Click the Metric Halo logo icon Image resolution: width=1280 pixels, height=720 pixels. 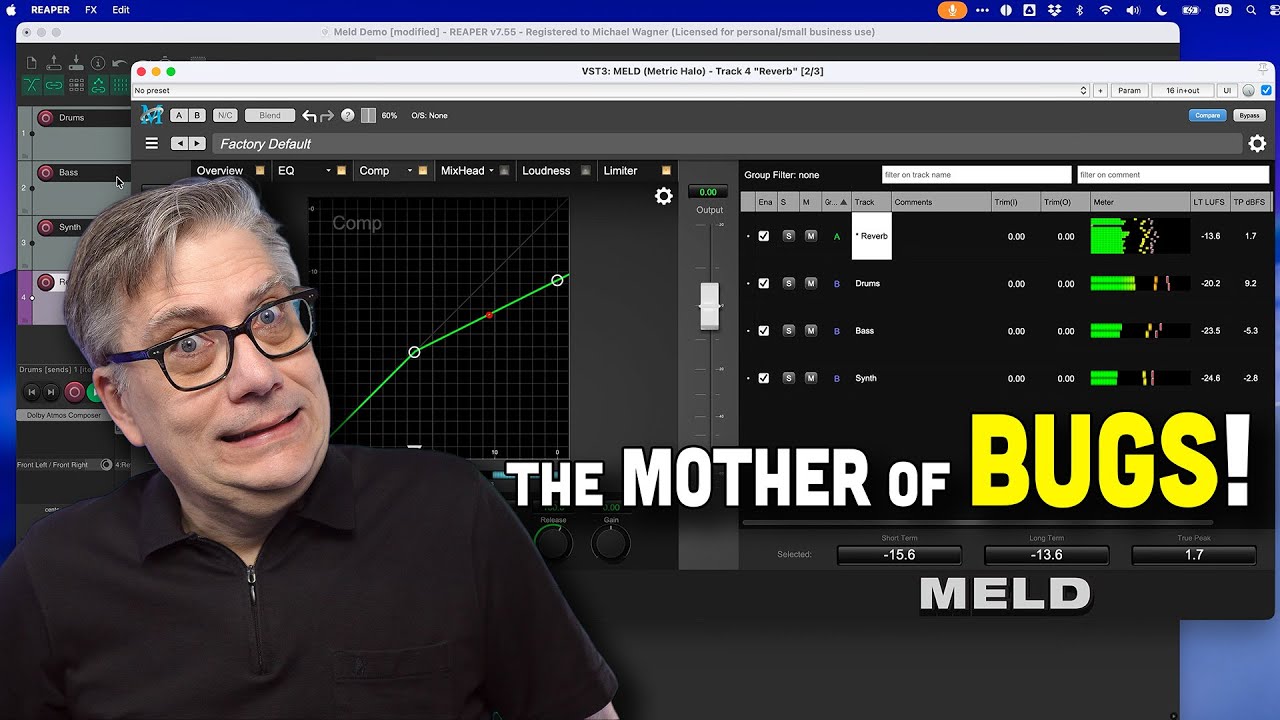coord(152,115)
